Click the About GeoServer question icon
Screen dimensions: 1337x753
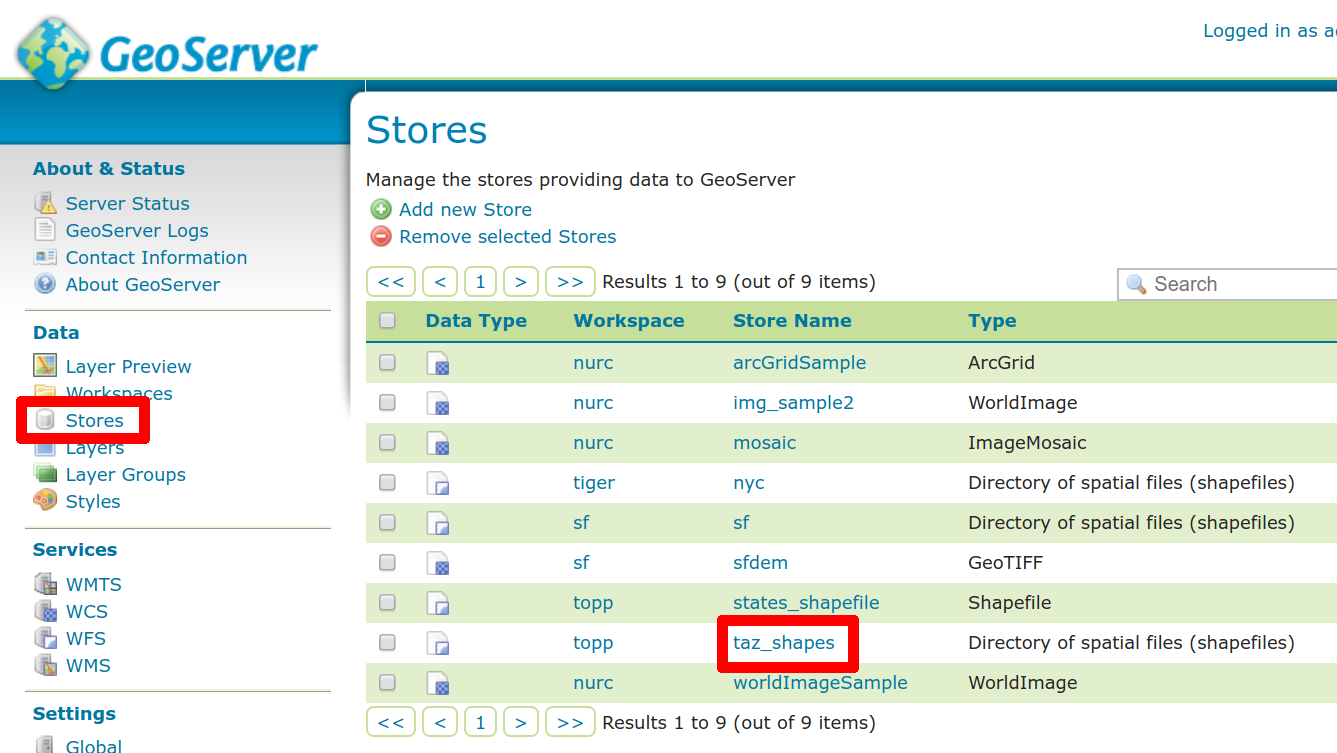pos(45,284)
